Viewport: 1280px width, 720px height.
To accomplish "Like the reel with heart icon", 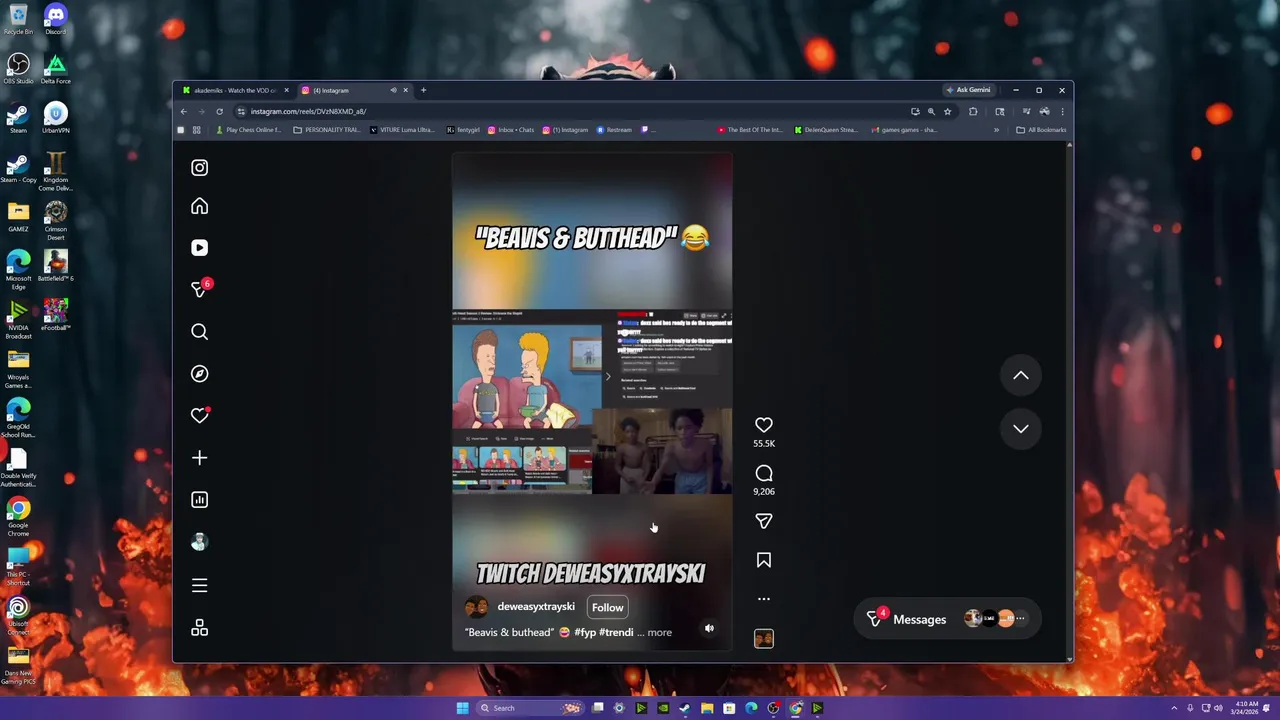I will (764, 425).
